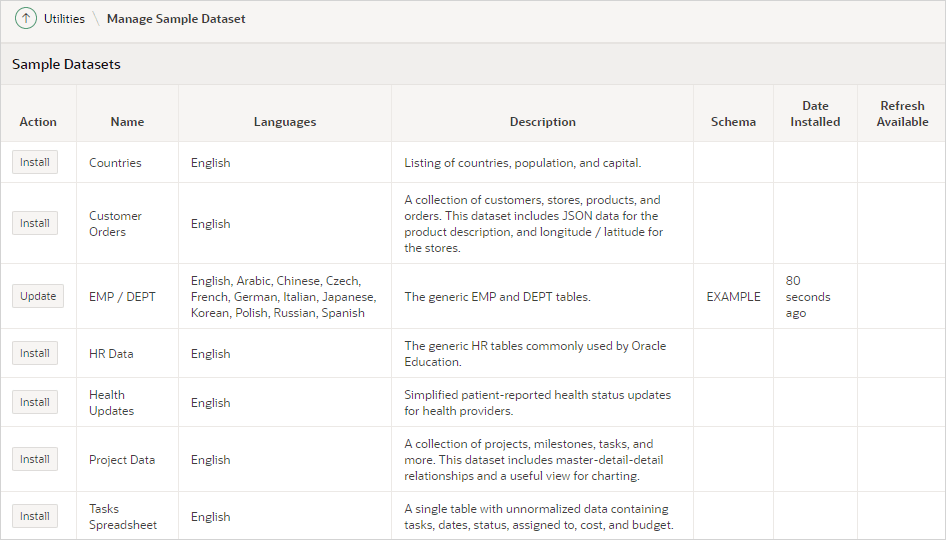Click the EXAMPLE schema cell
The width and height of the screenshot is (946, 540).
coord(734,297)
